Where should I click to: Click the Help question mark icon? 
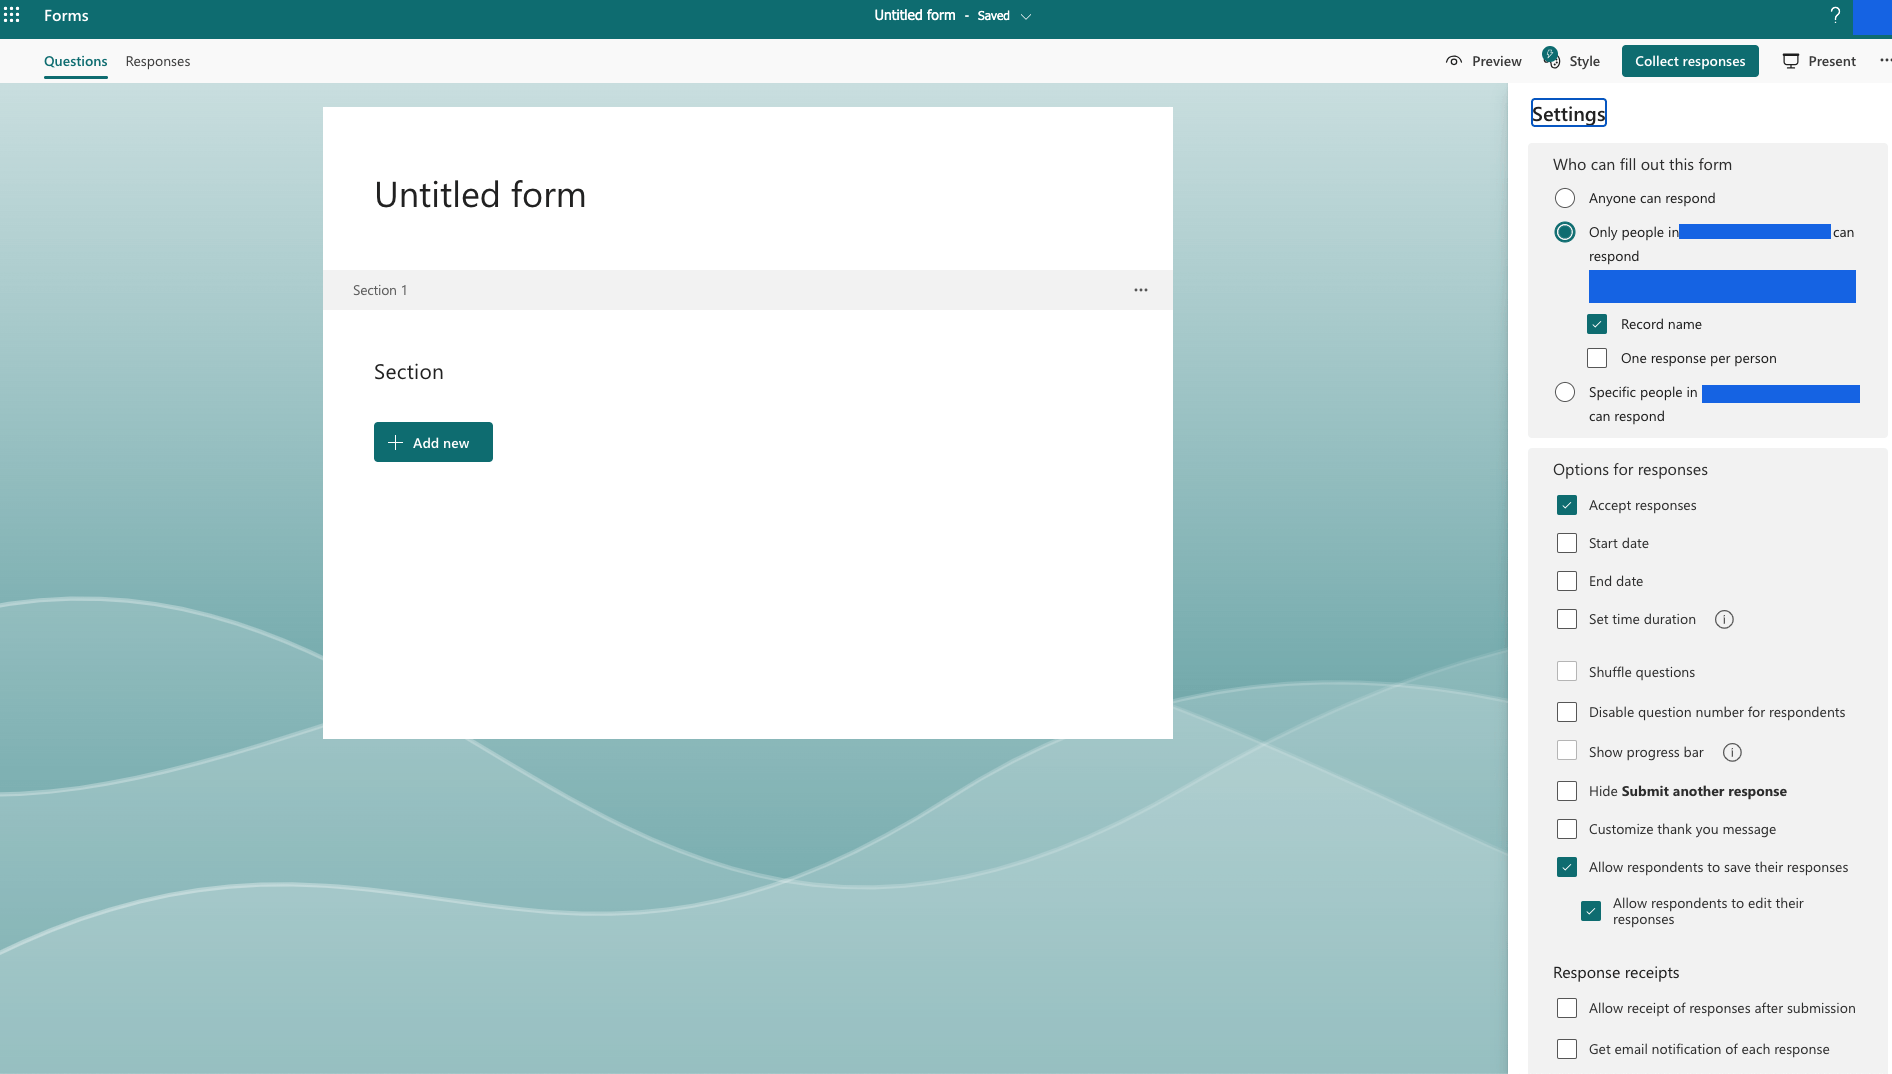1834,15
